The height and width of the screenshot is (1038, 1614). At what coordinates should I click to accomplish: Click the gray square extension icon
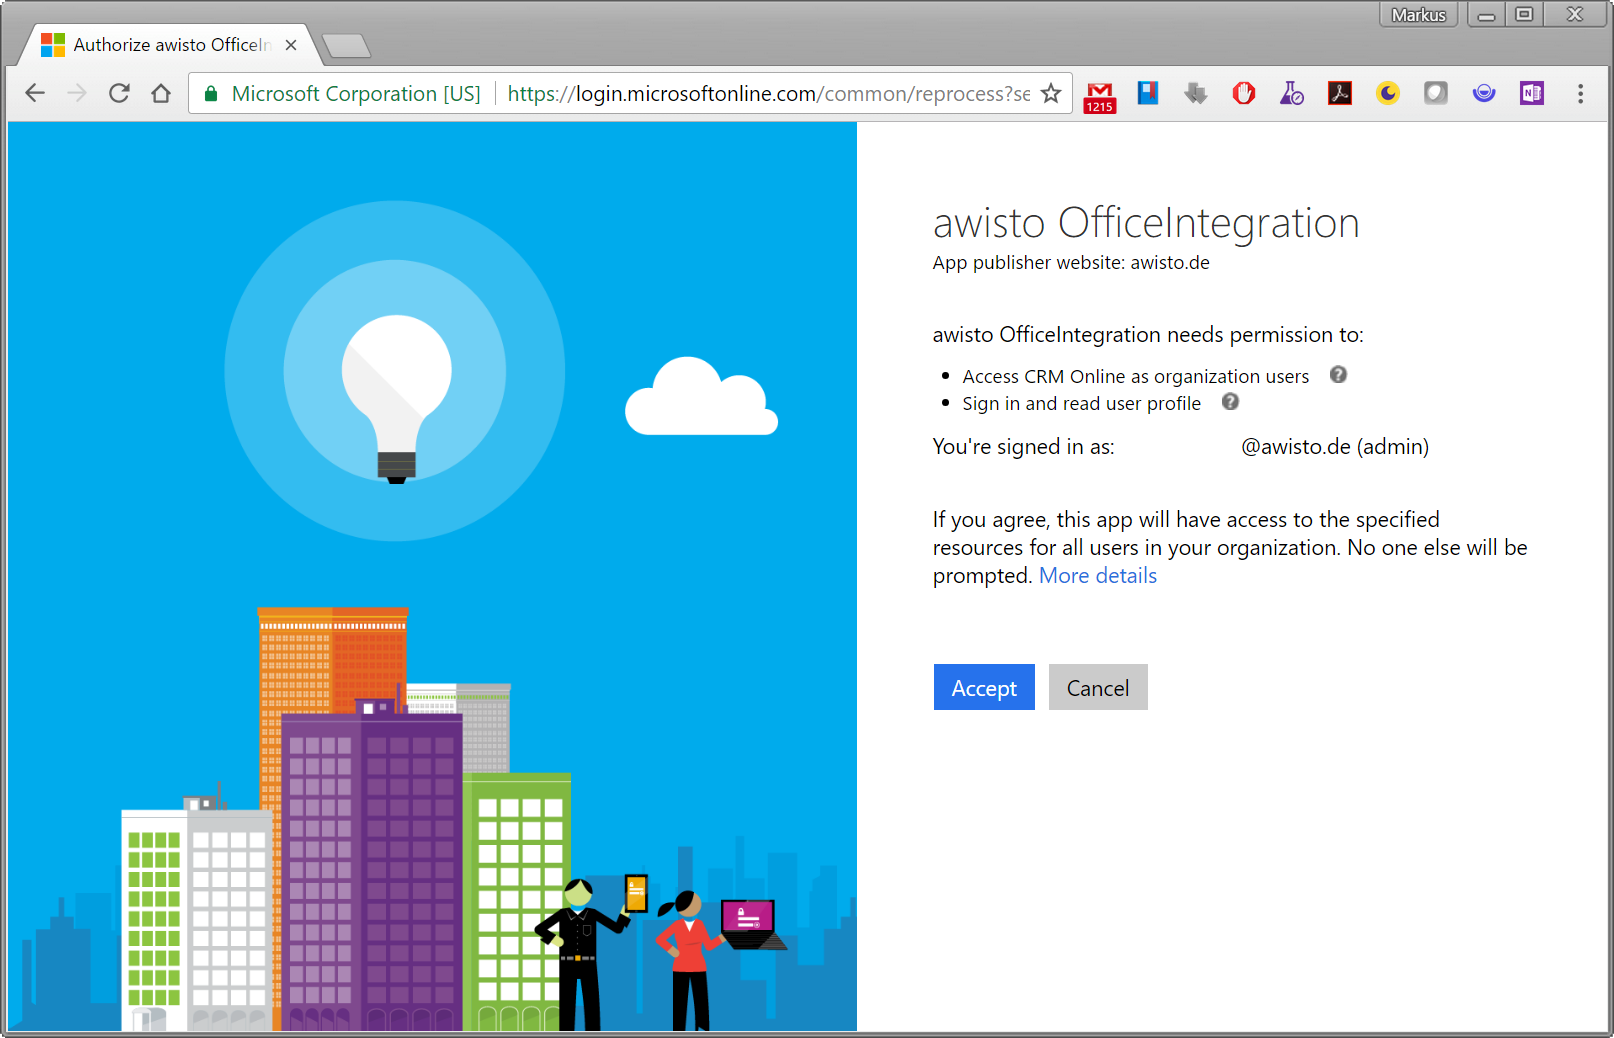click(1436, 93)
